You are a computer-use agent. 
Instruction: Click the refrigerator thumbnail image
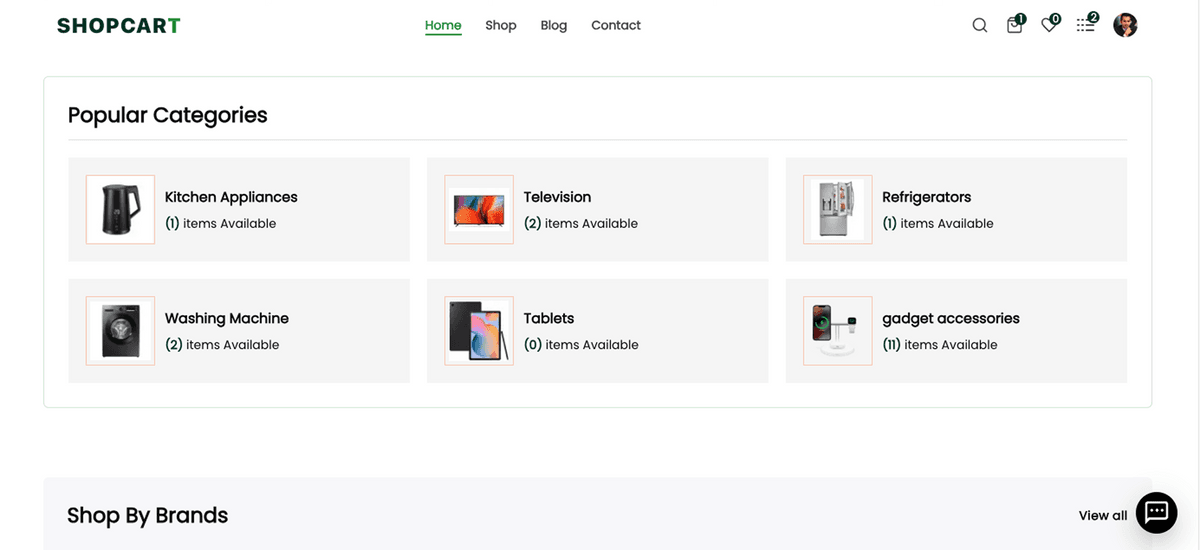838,210
